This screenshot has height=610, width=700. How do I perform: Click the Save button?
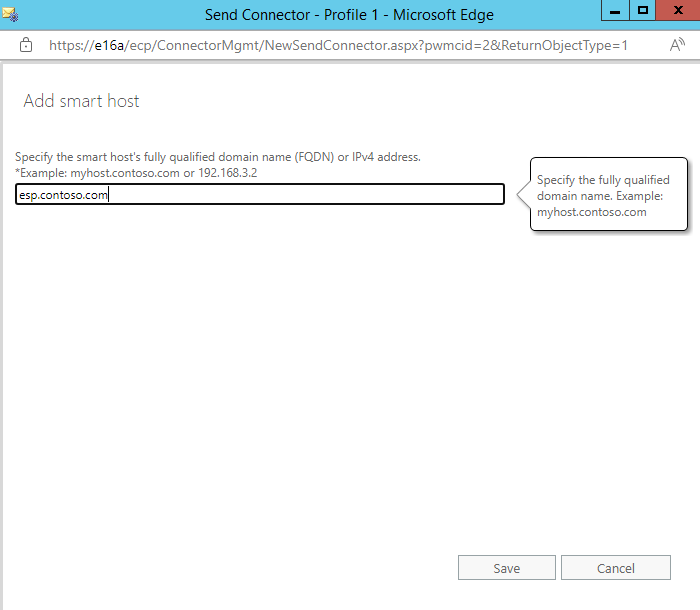coord(507,568)
